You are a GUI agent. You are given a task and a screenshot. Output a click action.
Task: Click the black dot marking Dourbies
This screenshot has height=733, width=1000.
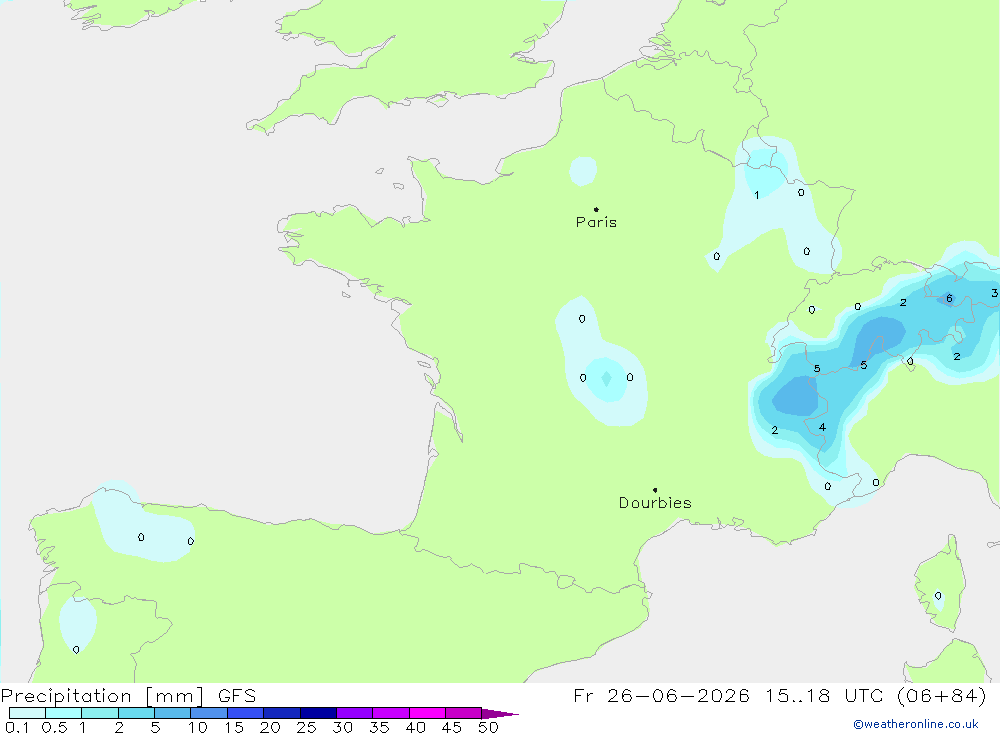pyautogui.click(x=655, y=490)
